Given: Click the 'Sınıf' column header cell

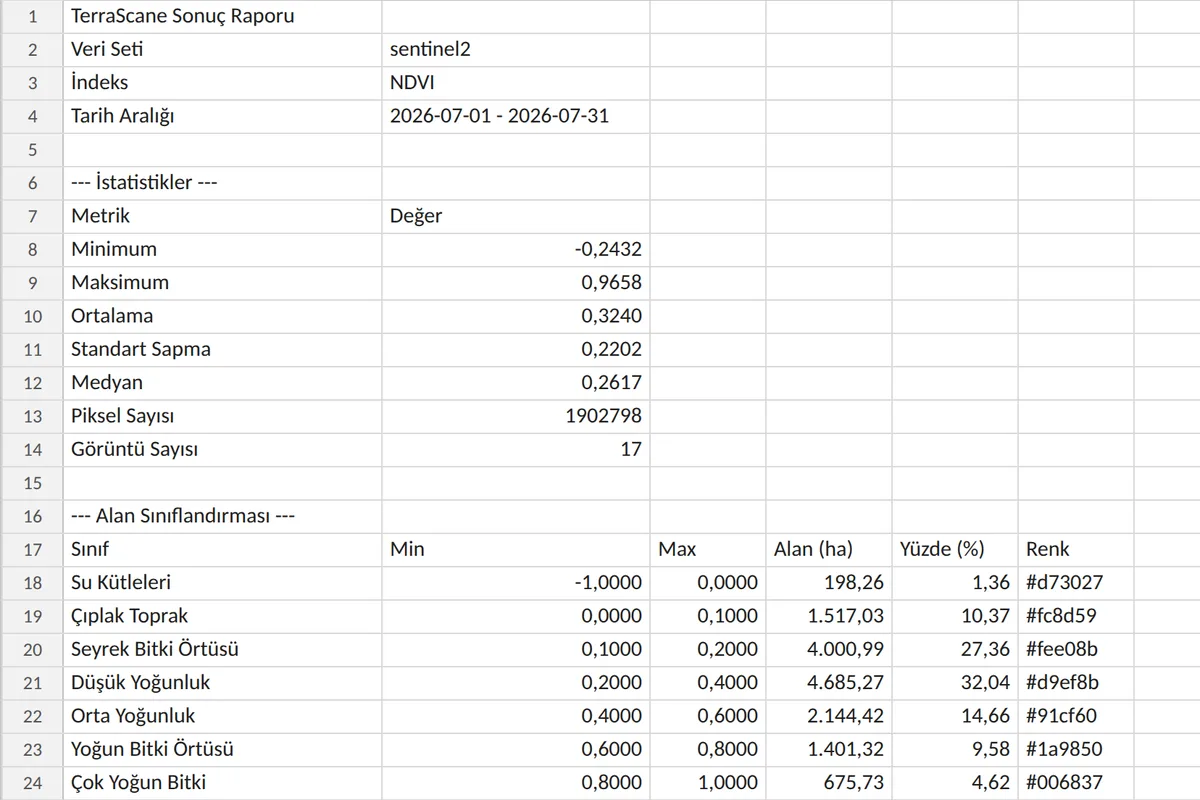Looking at the screenshot, I should [x=223, y=549].
